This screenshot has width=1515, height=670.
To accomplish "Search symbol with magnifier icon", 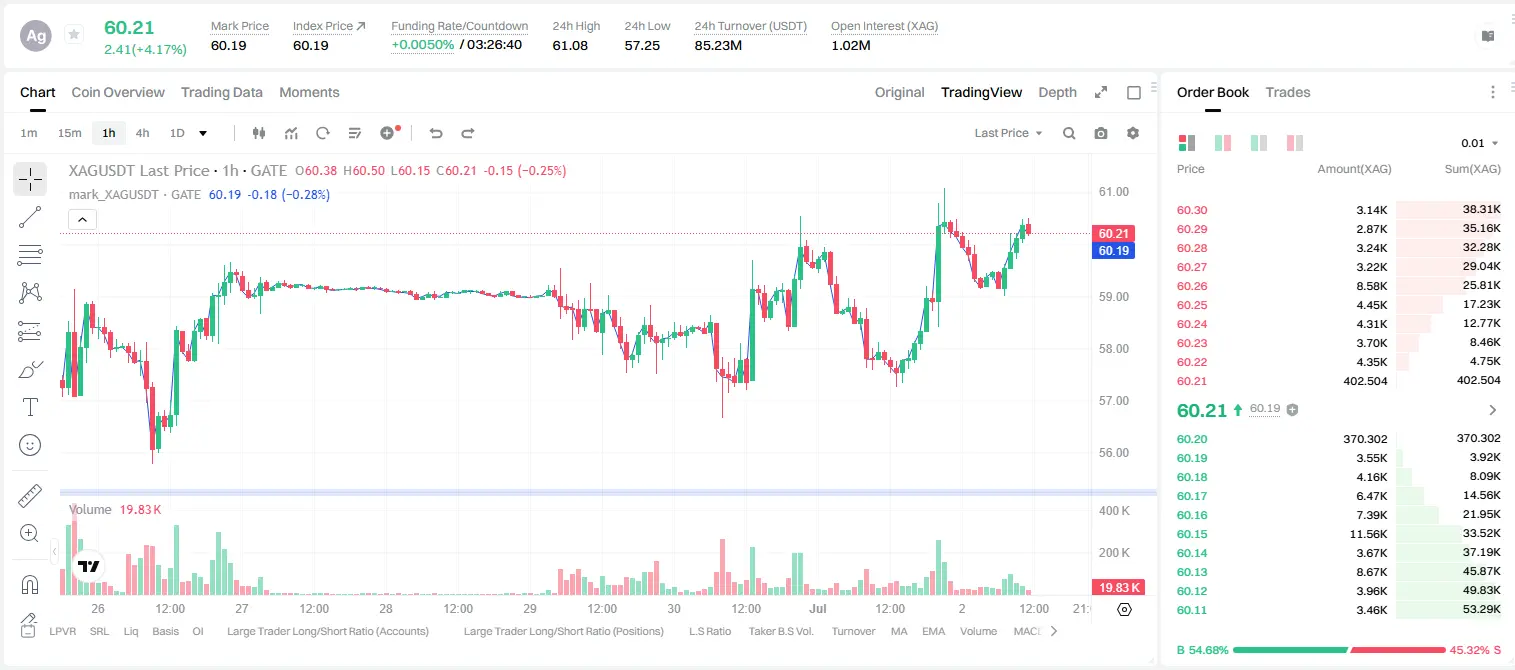I will [1069, 133].
